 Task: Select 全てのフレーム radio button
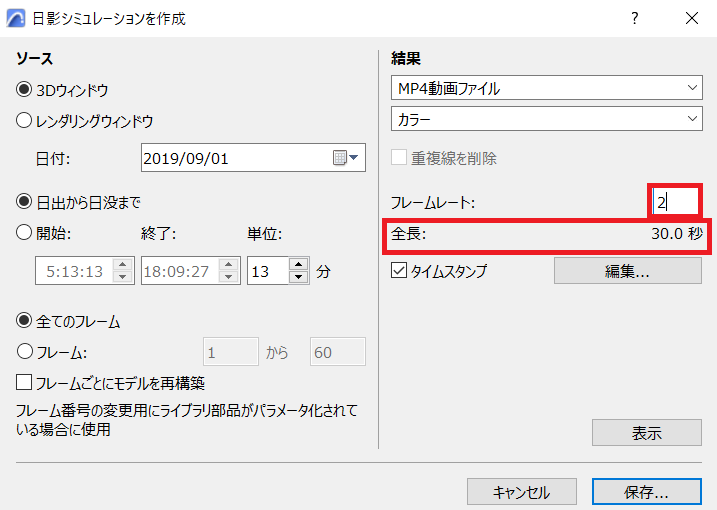[24, 321]
